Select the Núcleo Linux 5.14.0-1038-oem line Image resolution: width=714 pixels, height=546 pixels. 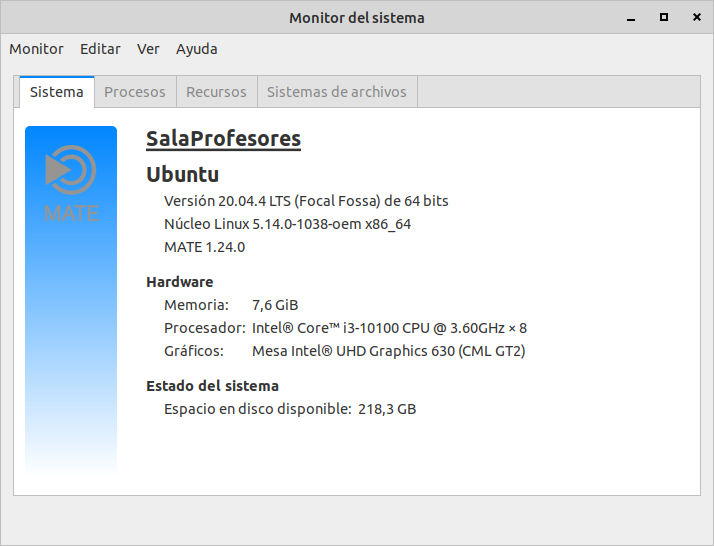(x=287, y=224)
